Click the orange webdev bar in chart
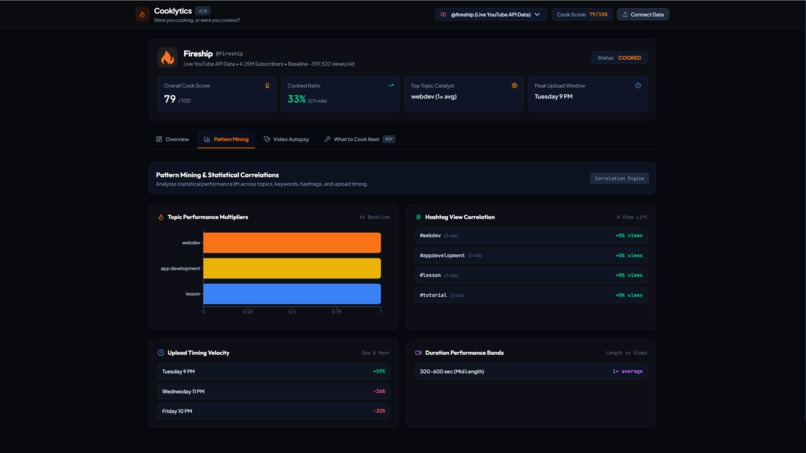806x453 pixels. coord(292,243)
